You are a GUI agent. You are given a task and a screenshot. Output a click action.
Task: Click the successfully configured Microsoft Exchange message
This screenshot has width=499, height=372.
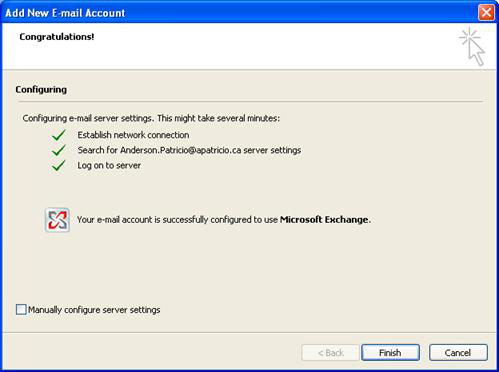(x=224, y=220)
